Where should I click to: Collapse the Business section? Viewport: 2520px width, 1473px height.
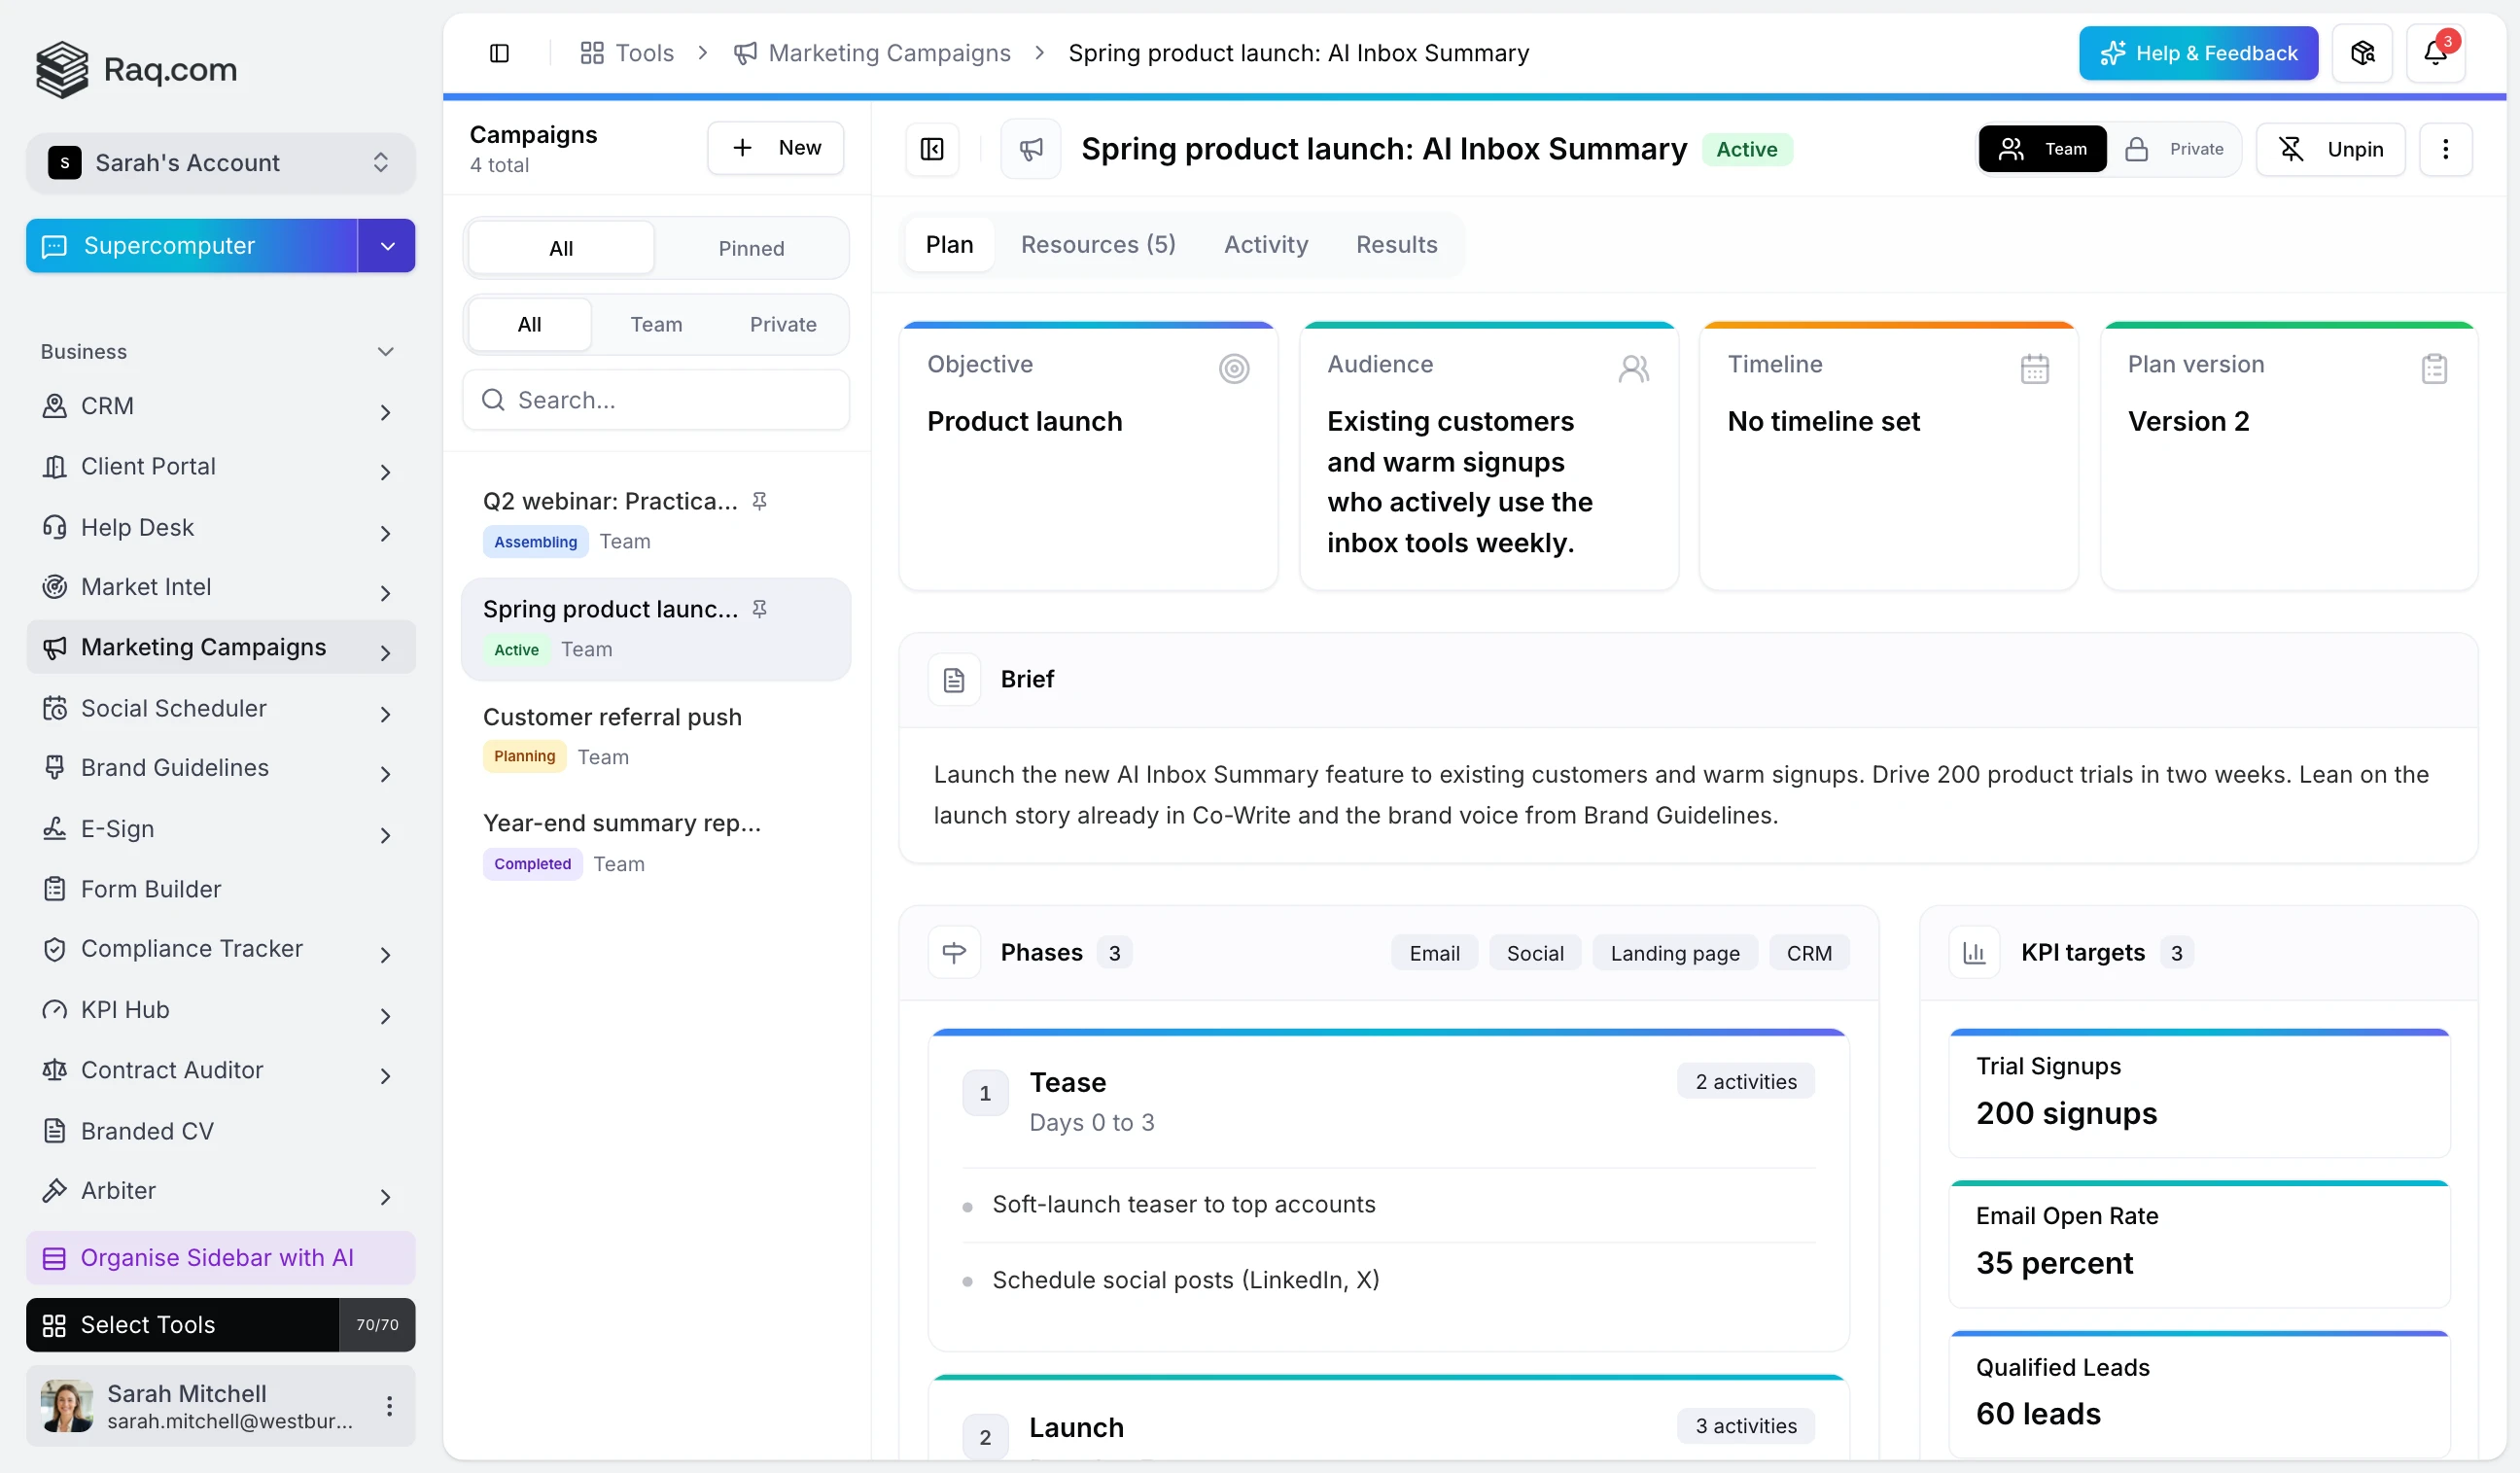tap(385, 352)
